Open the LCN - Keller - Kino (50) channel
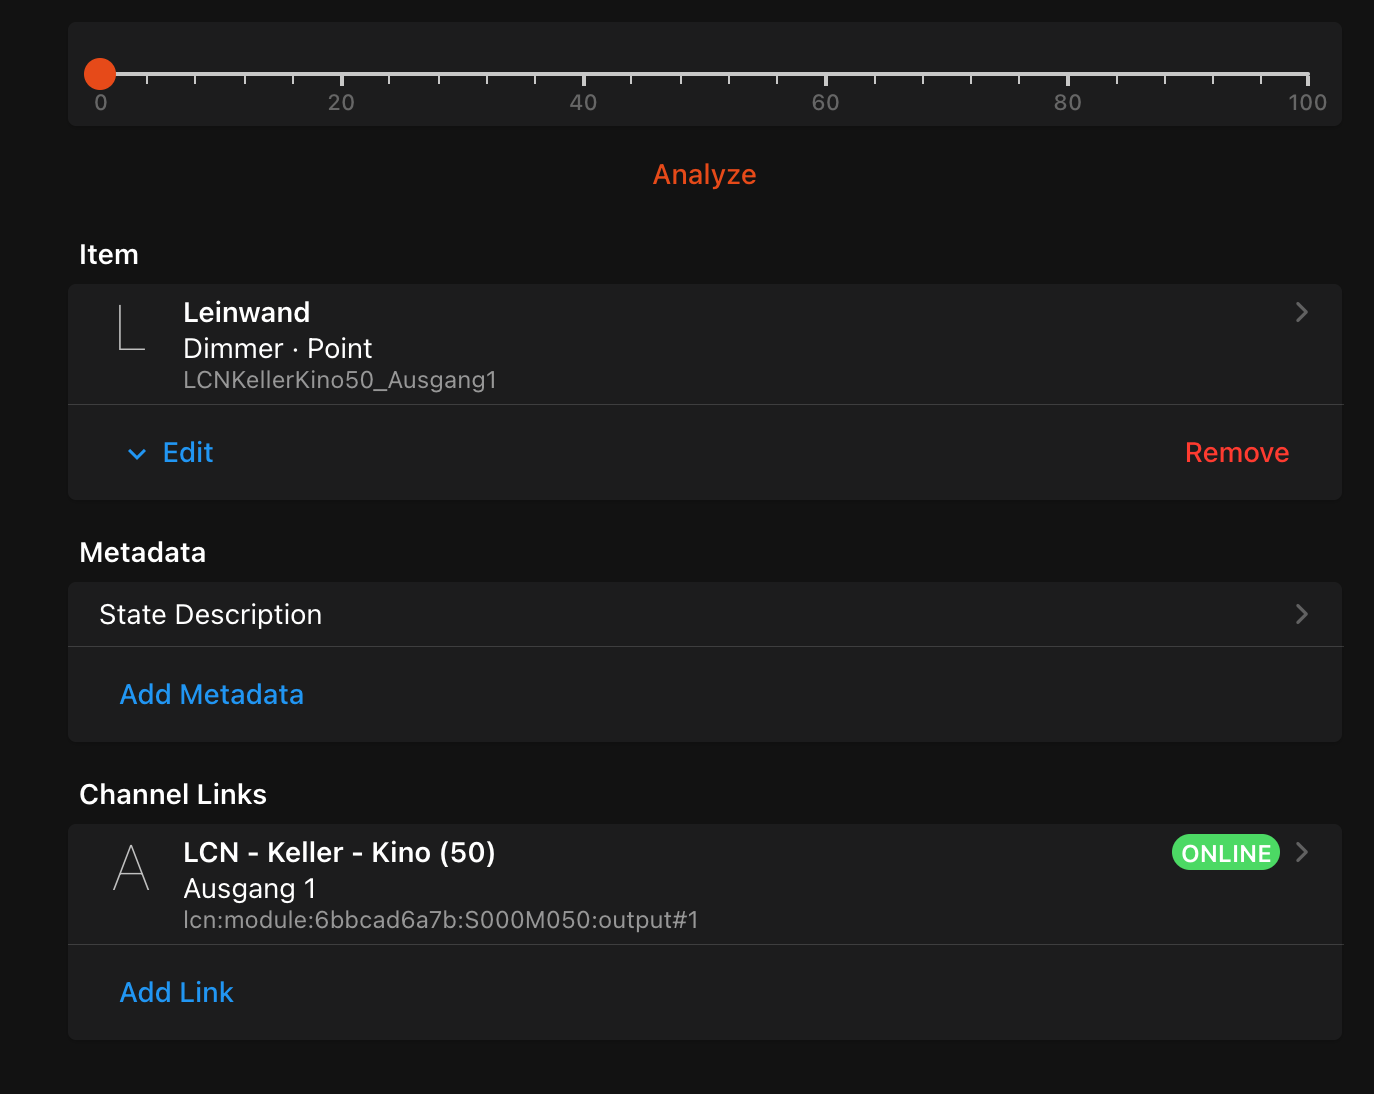Image resolution: width=1374 pixels, height=1094 pixels. click(339, 853)
